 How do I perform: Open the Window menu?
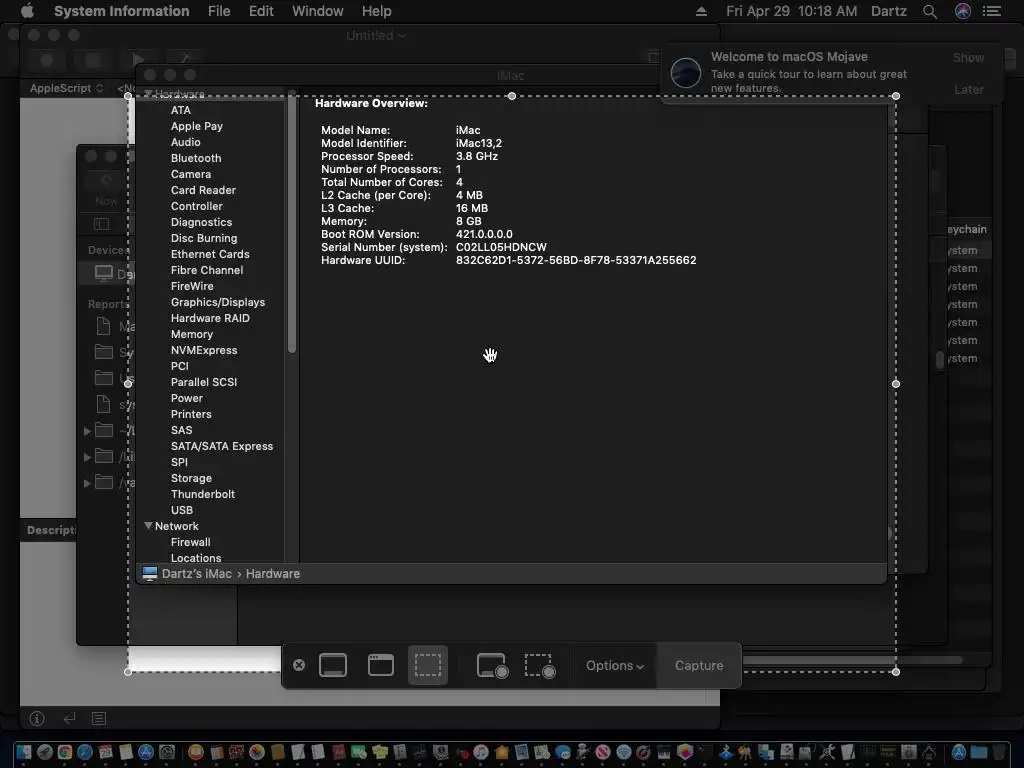click(317, 11)
